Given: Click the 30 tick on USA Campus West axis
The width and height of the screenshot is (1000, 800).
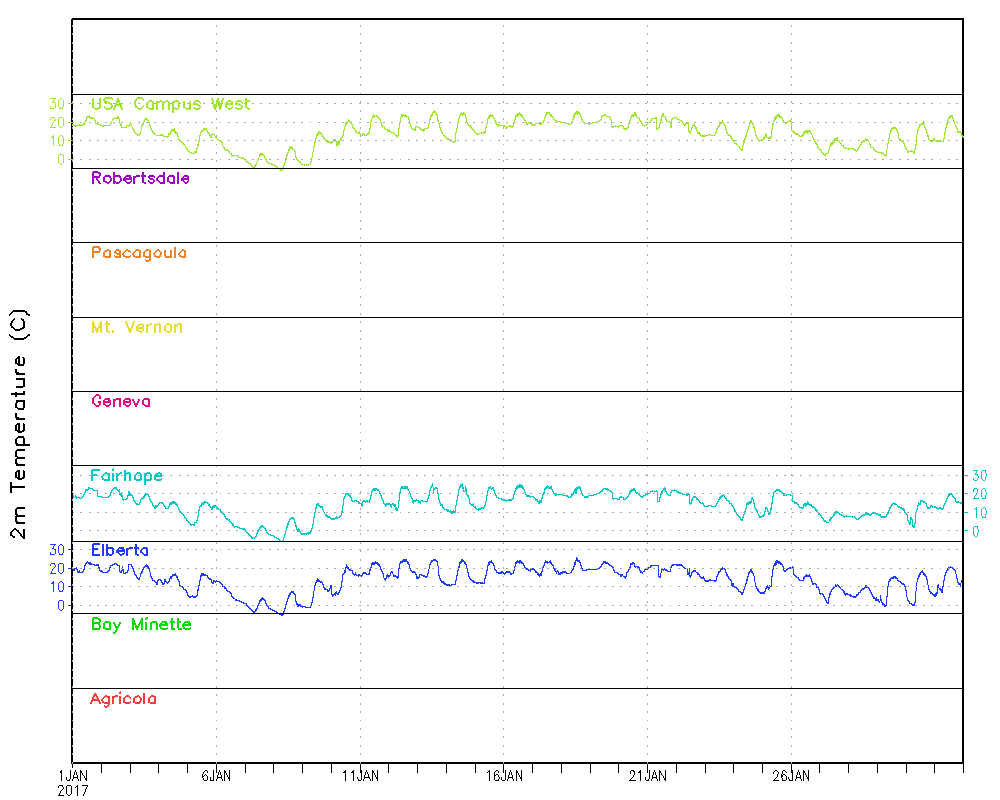Looking at the screenshot, I should click(56, 104).
